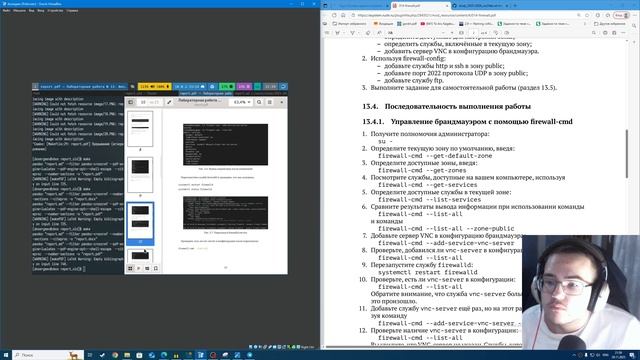Open Task View on the taskbar
The height and width of the screenshot is (360, 640).
tap(90, 355)
